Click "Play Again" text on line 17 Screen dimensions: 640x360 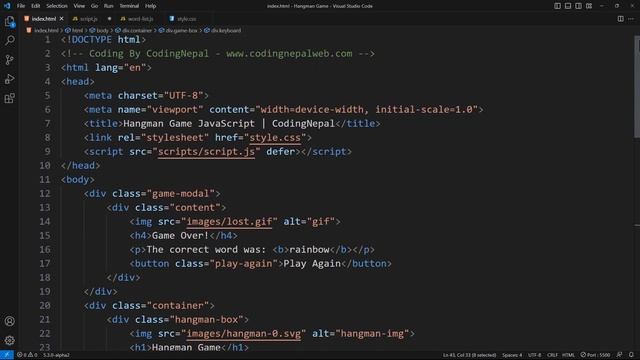312,263
